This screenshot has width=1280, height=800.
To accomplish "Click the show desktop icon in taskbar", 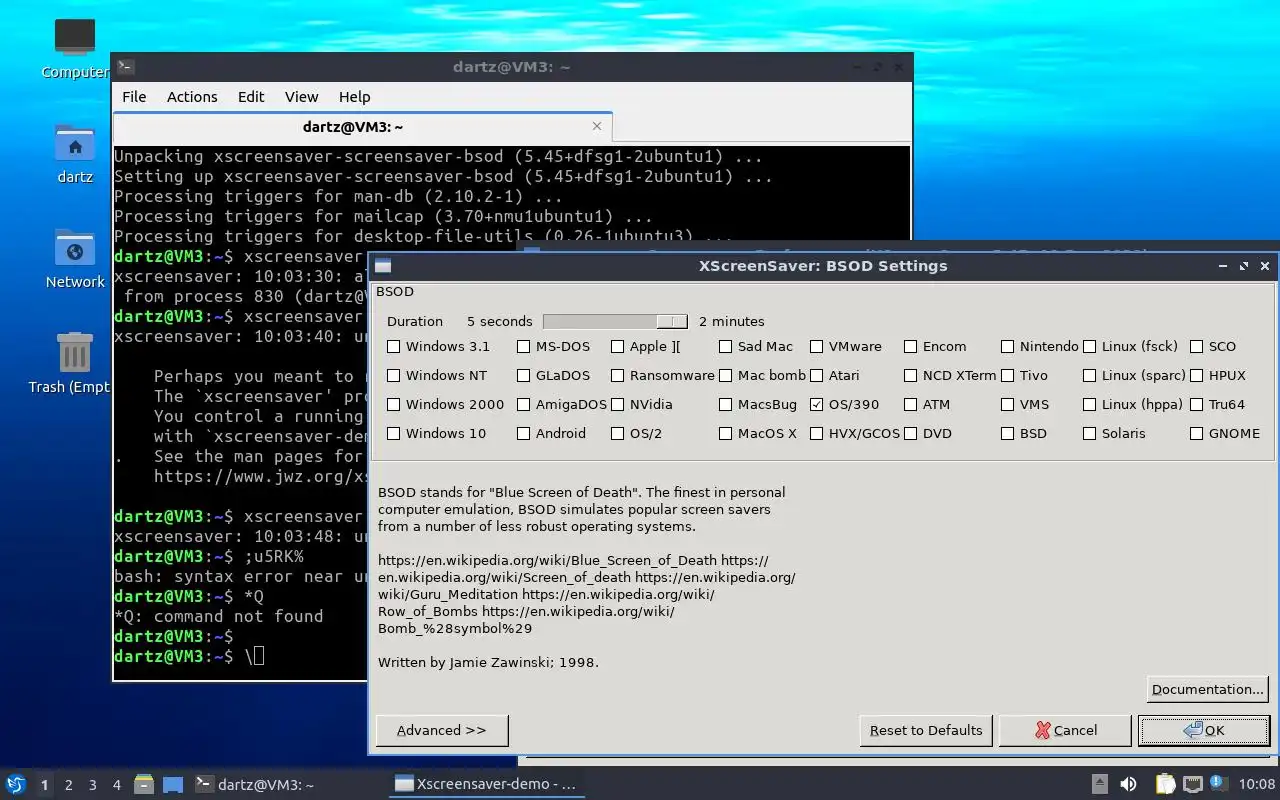I will point(173,784).
